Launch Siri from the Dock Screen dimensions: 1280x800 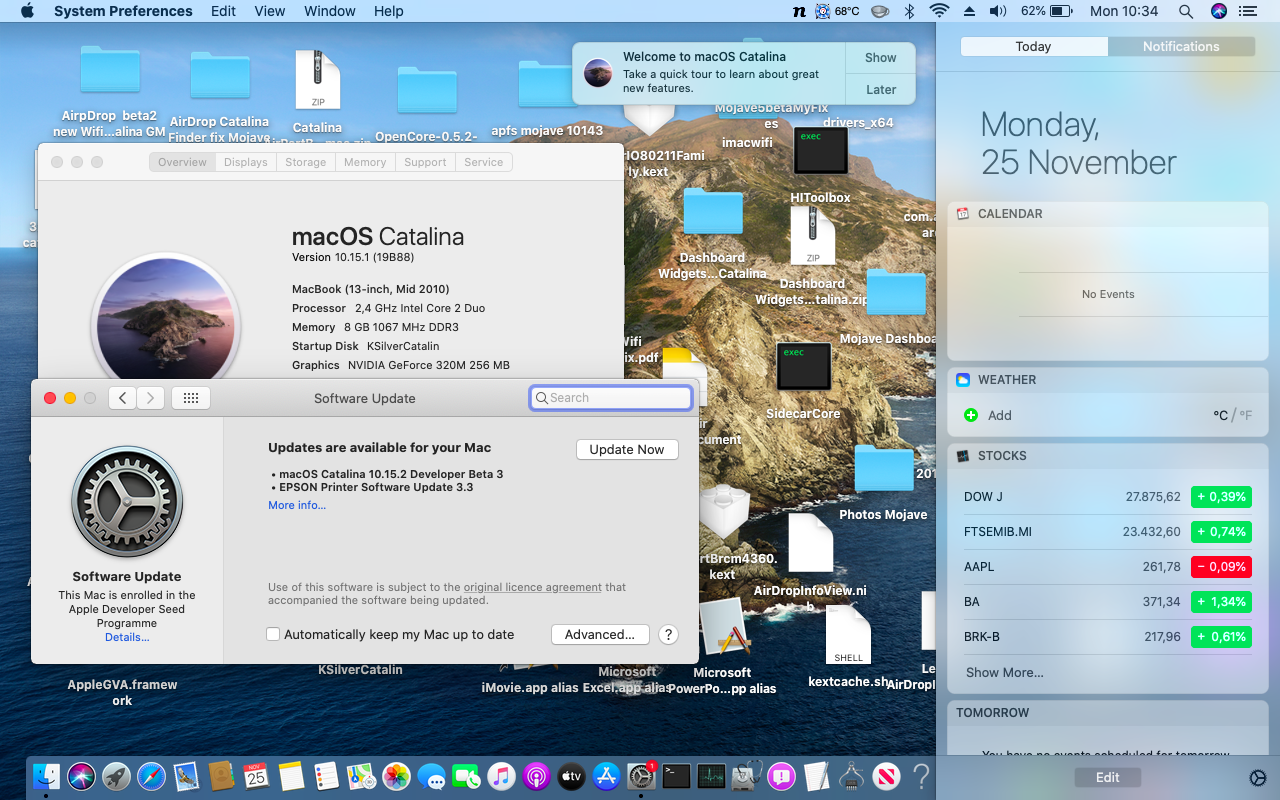pyautogui.click(x=81, y=776)
